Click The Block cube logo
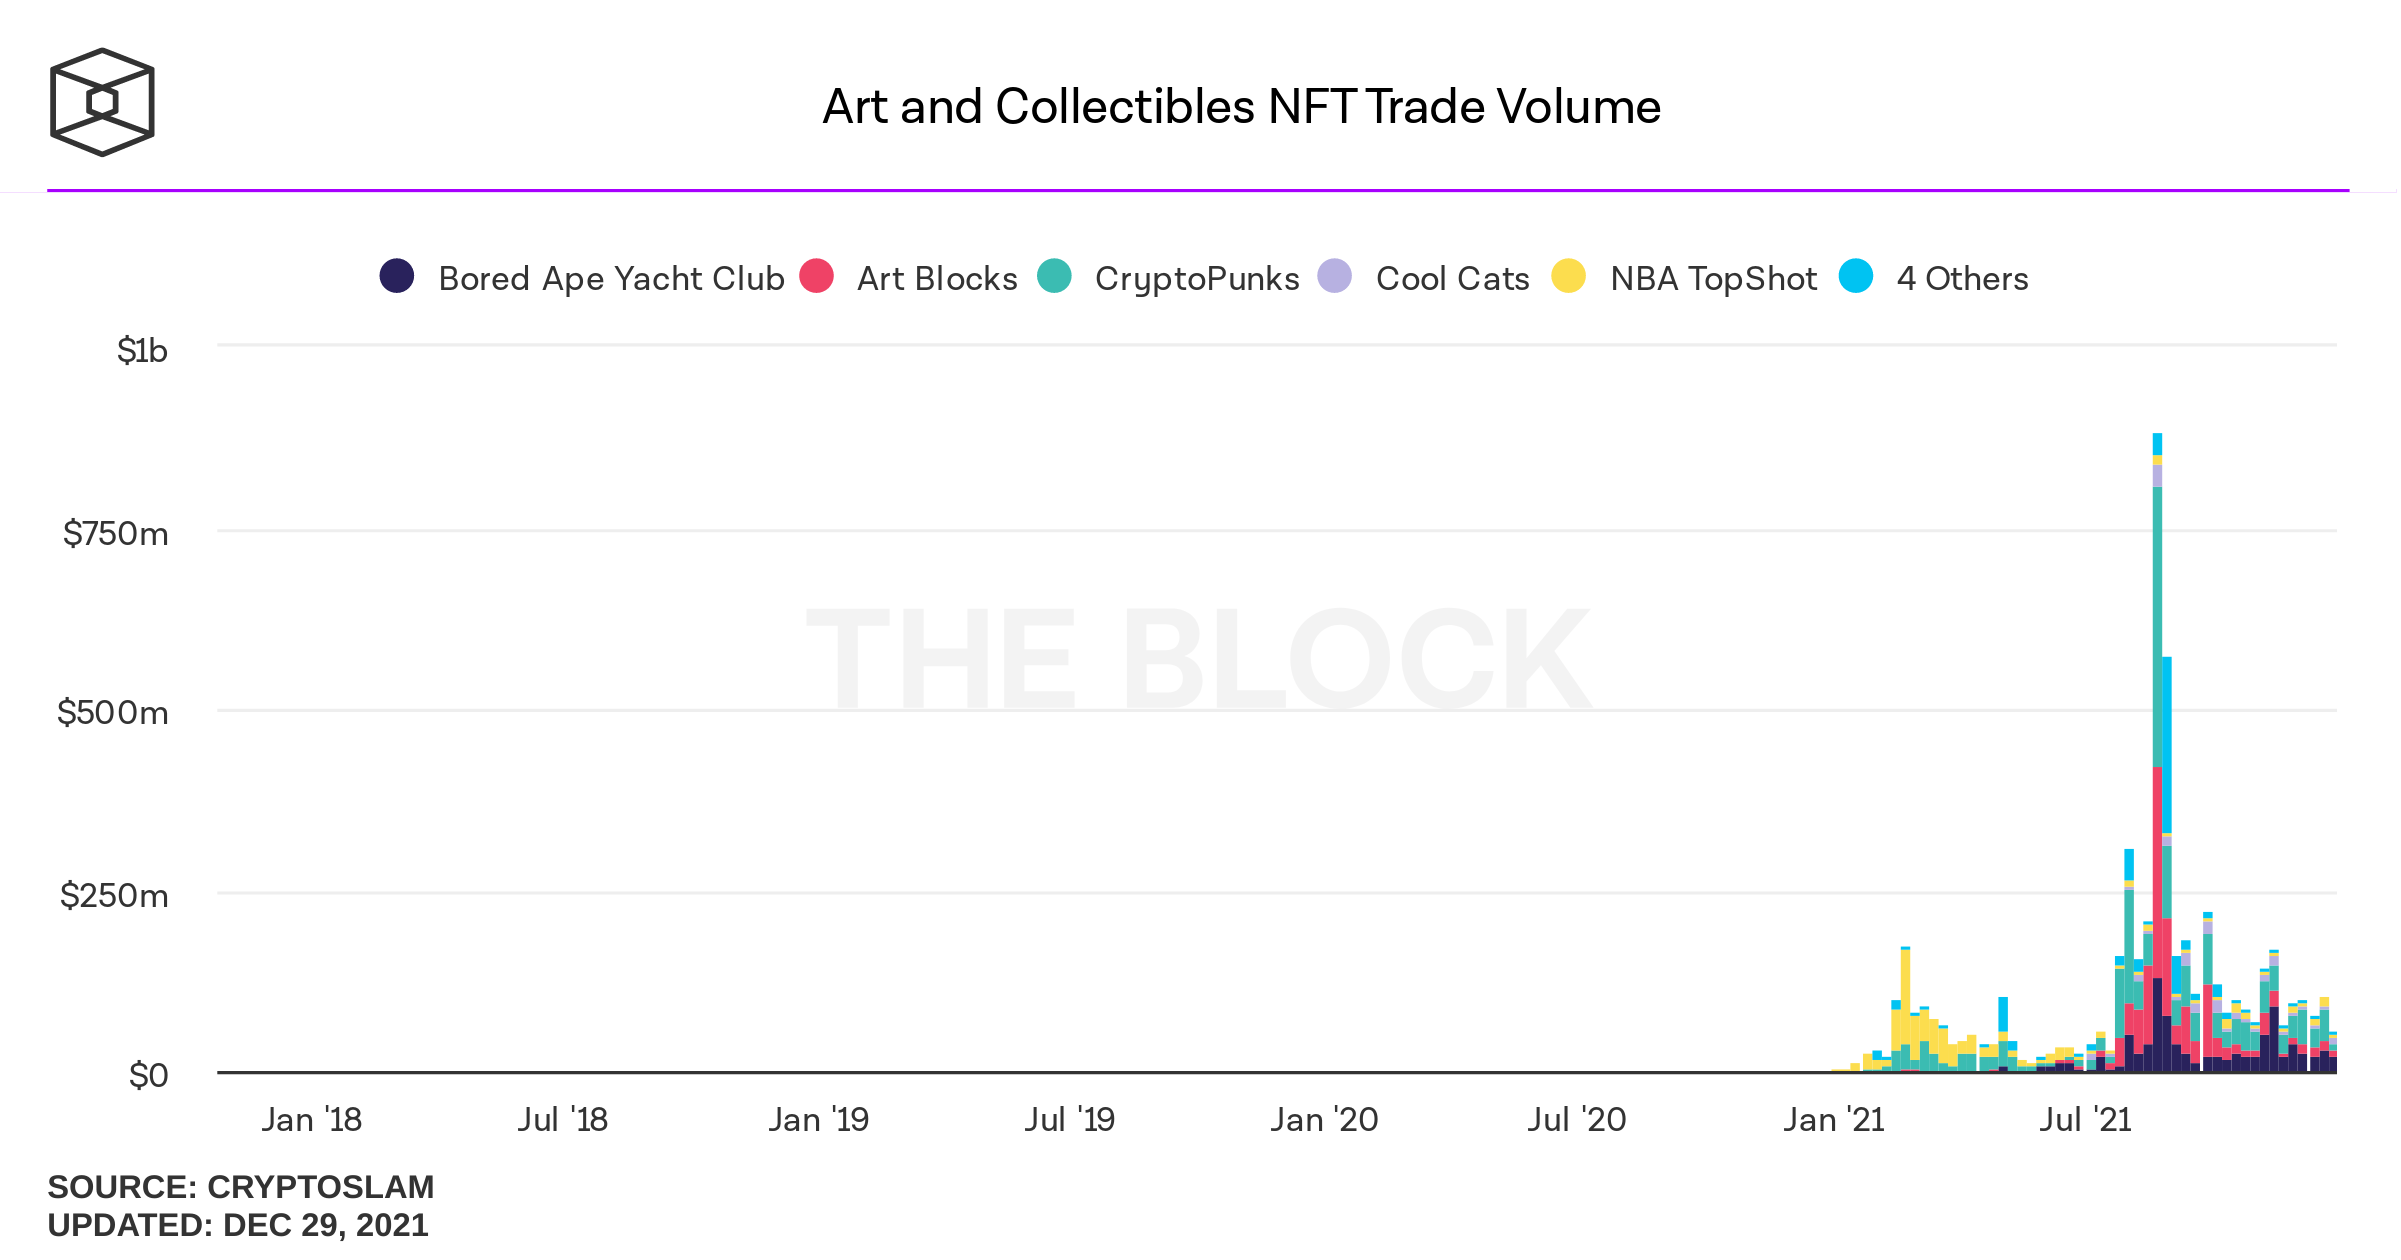The image size is (2401, 1260). pos(102,102)
